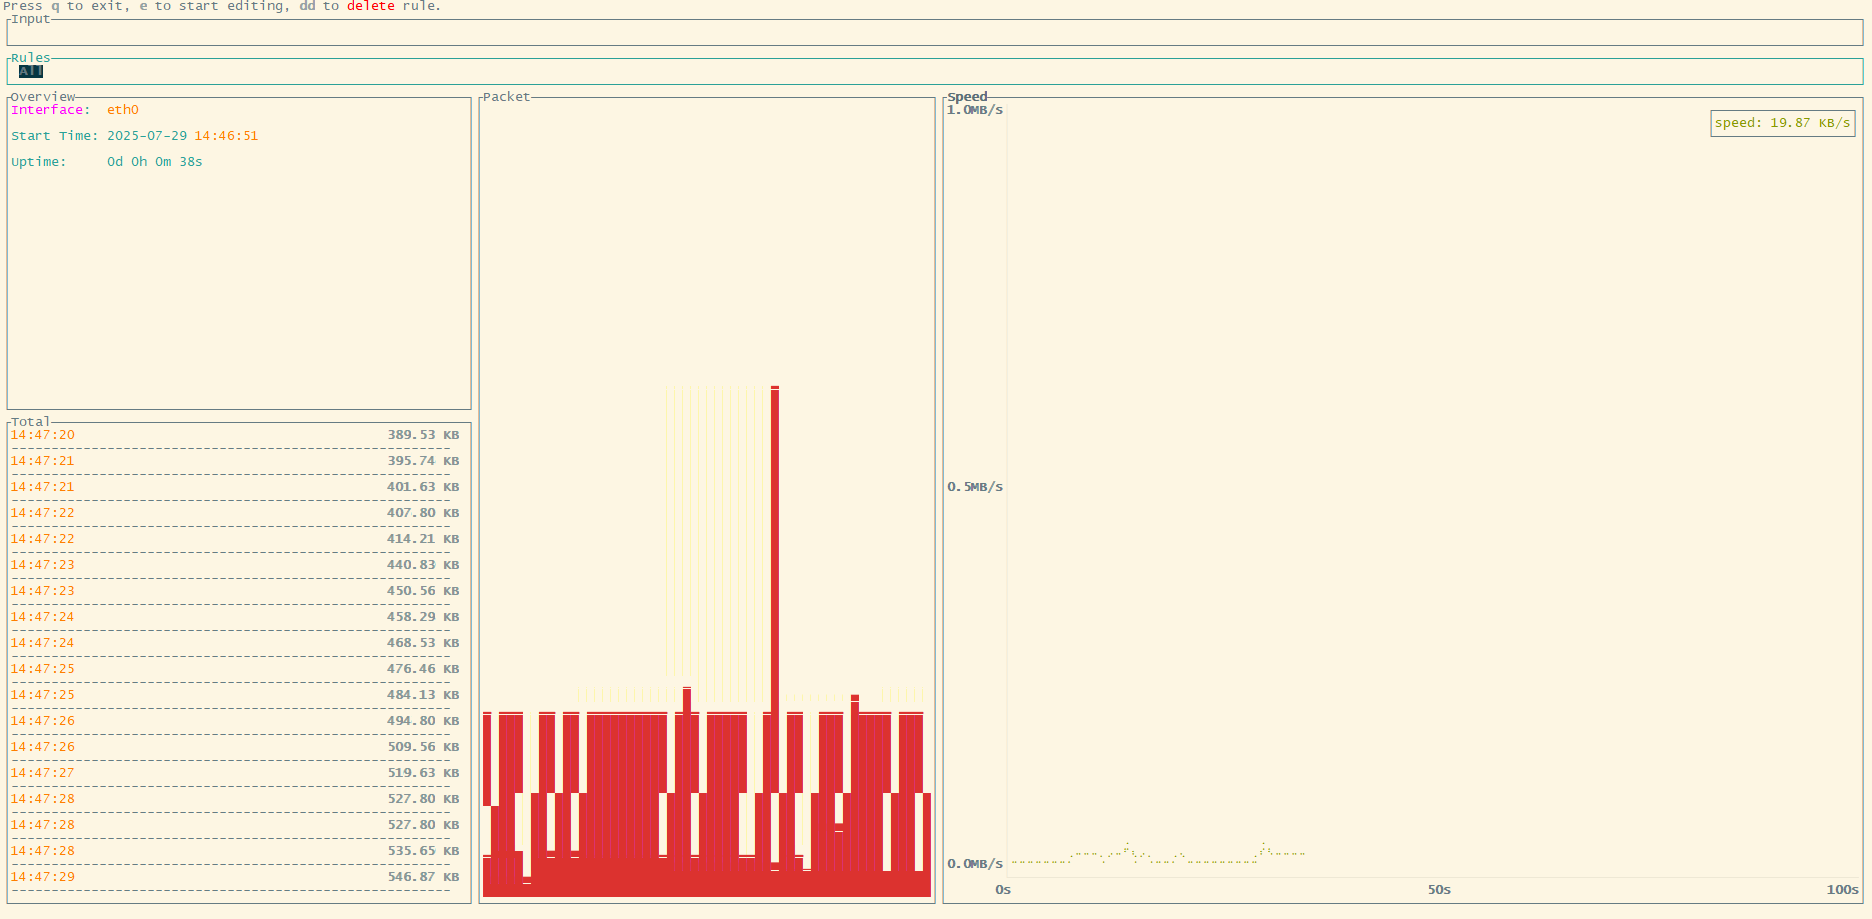Click the 0s label on time axis
Screen dimensions: 1872x919
pos(1003,890)
